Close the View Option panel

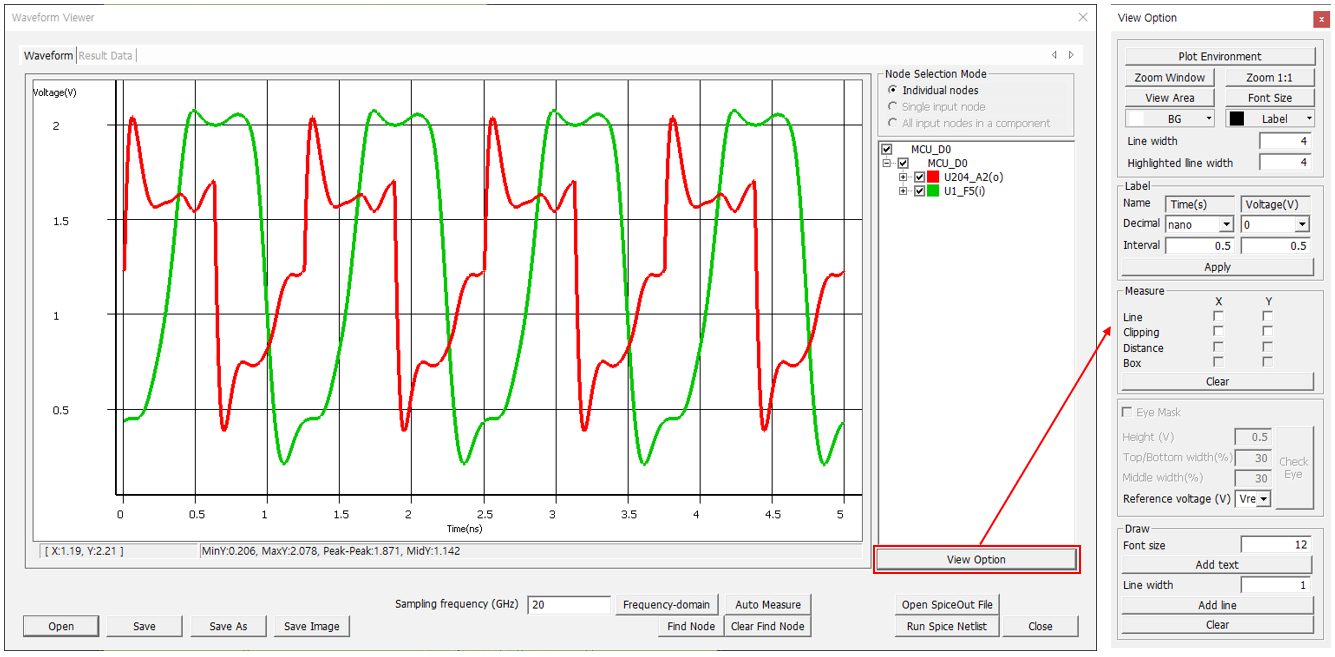[x=1320, y=18]
